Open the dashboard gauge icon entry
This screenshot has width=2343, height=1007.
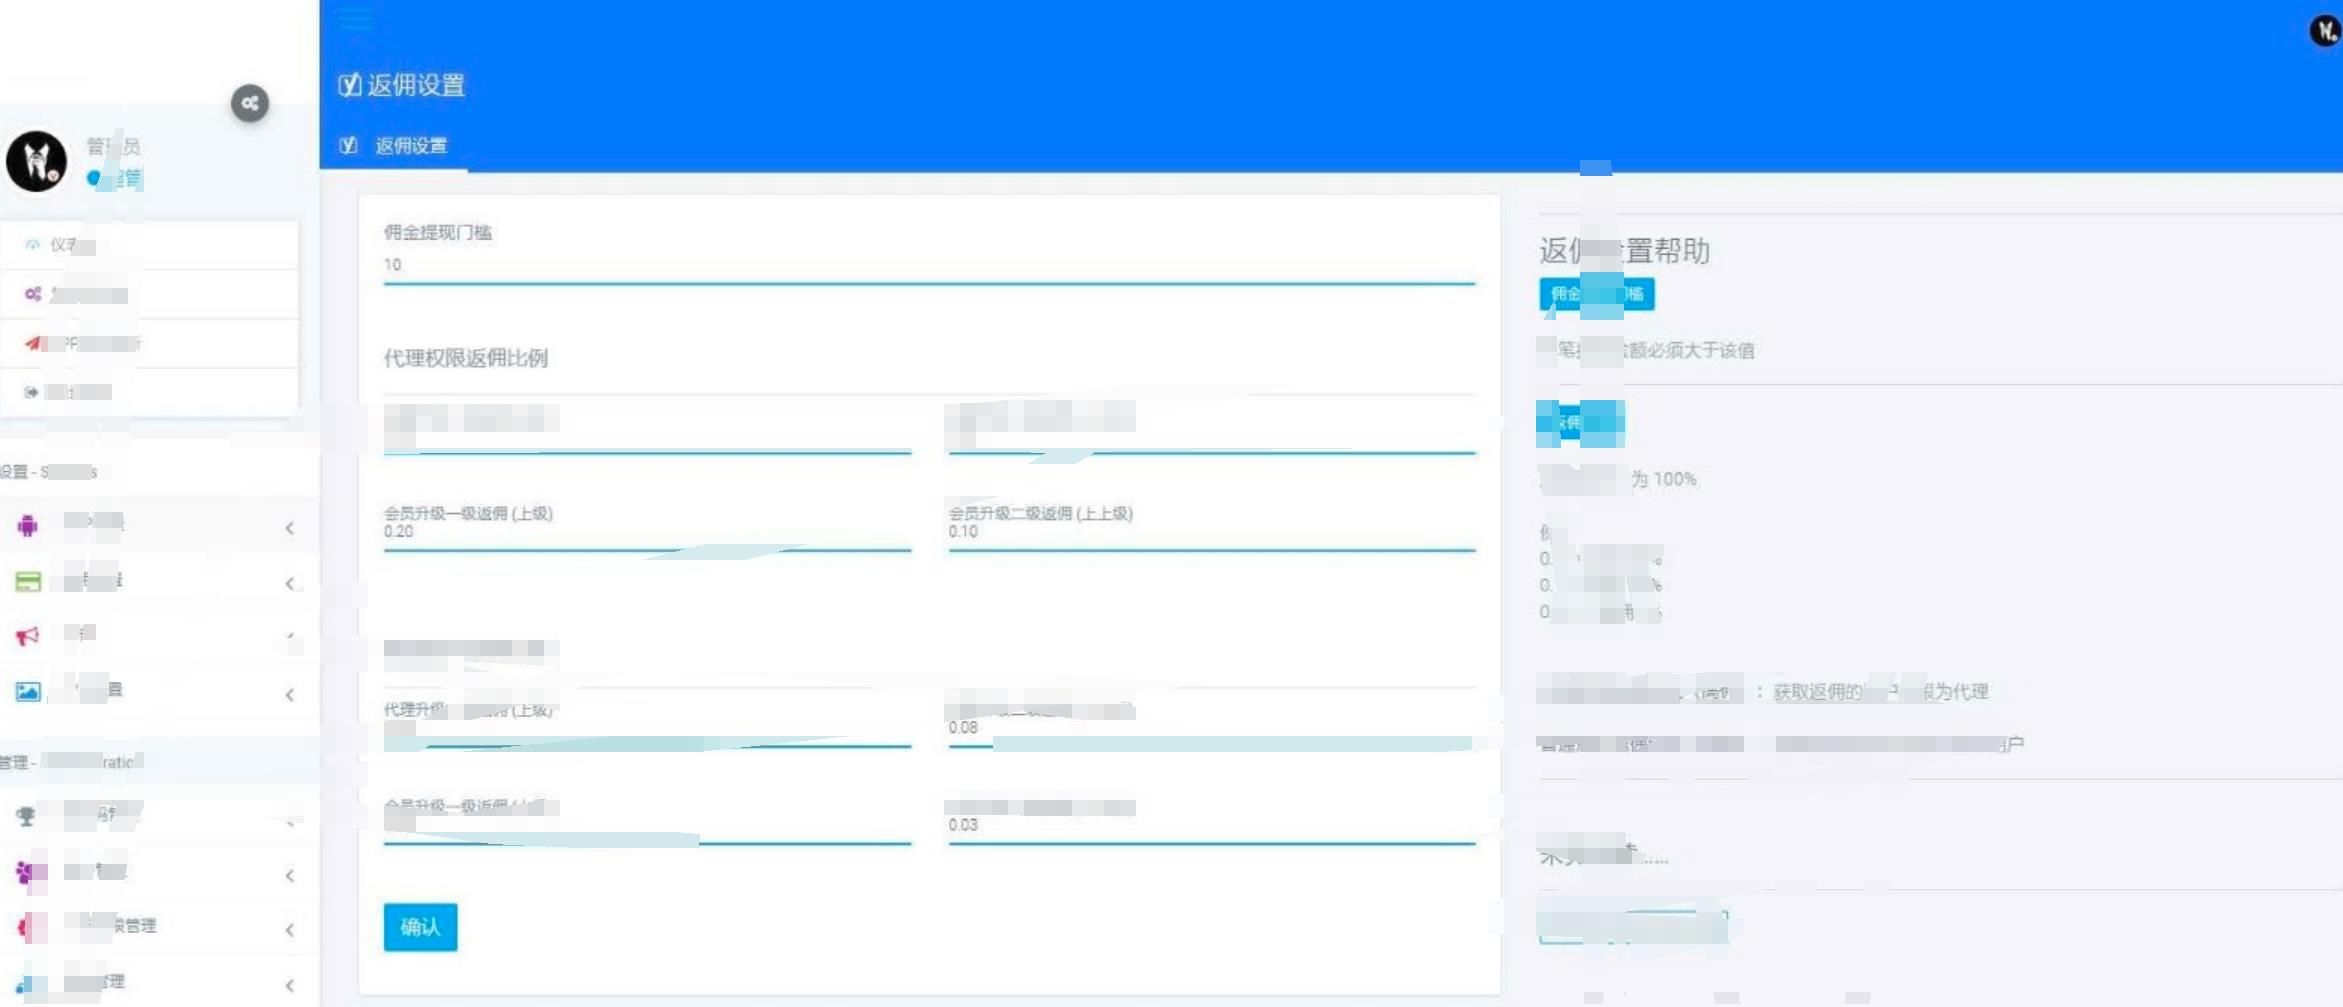click(x=33, y=244)
